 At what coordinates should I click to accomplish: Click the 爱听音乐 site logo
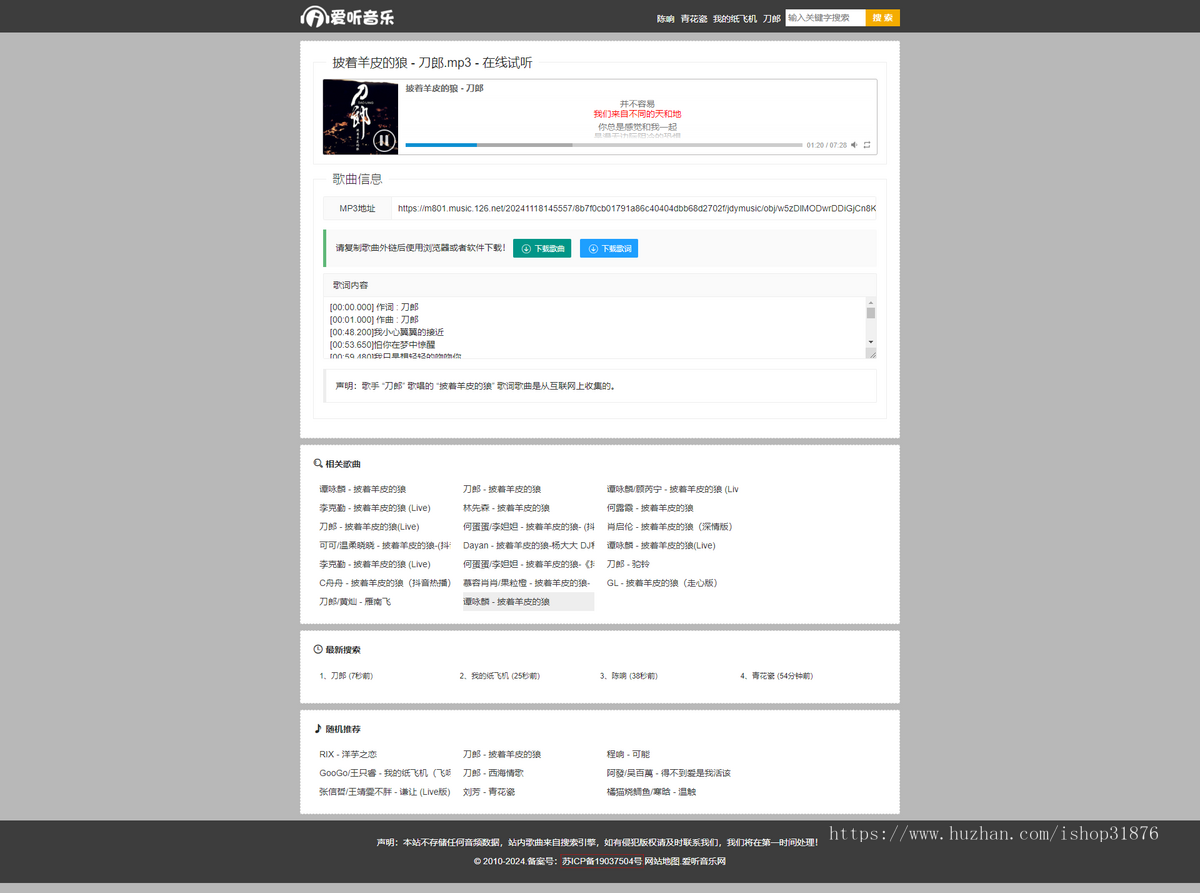pos(347,16)
